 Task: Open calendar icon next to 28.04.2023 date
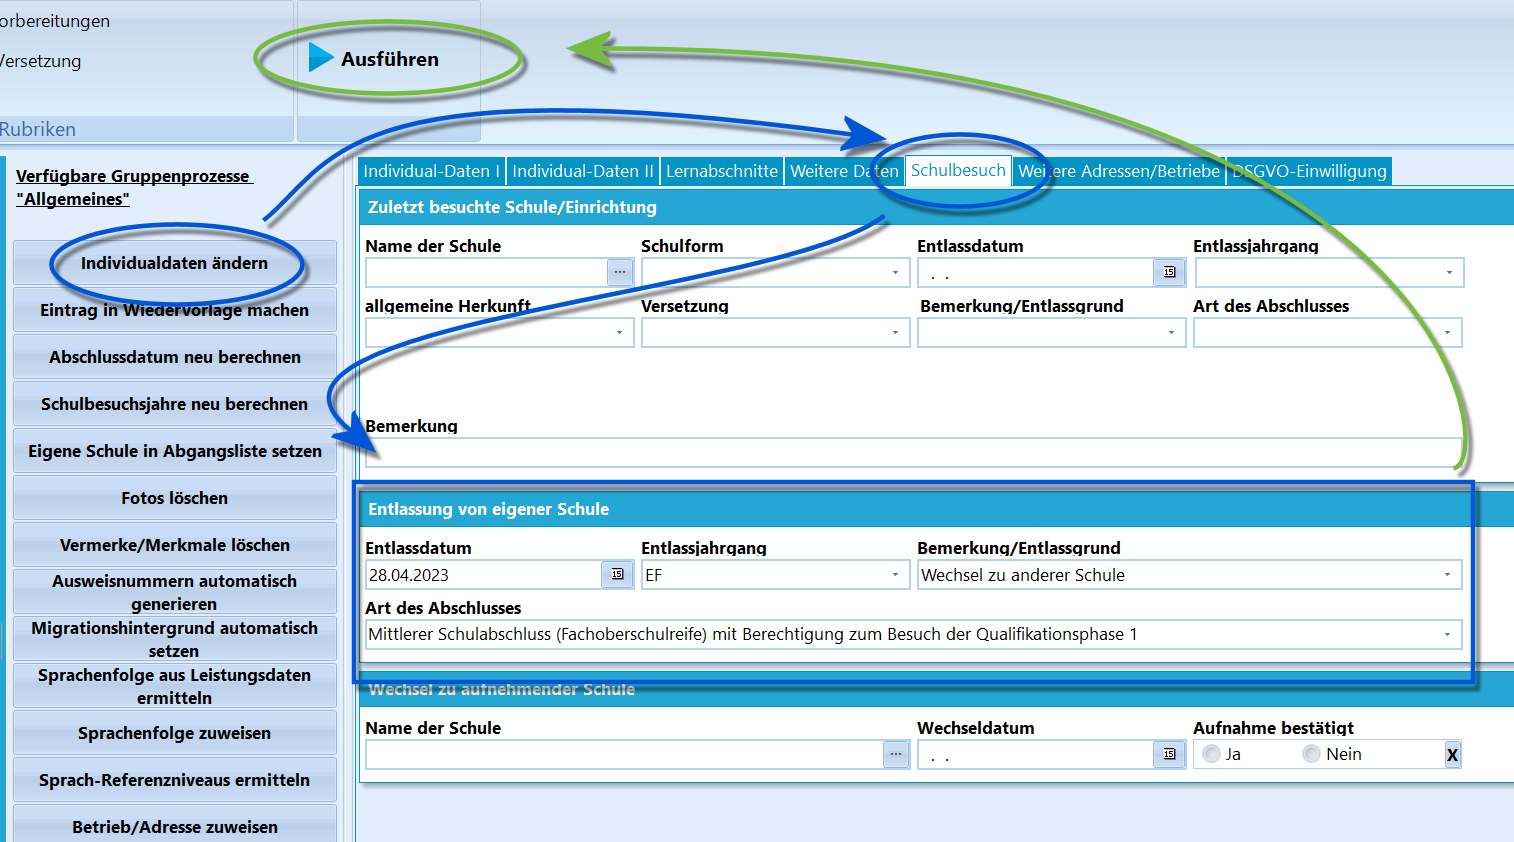click(x=617, y=574)
